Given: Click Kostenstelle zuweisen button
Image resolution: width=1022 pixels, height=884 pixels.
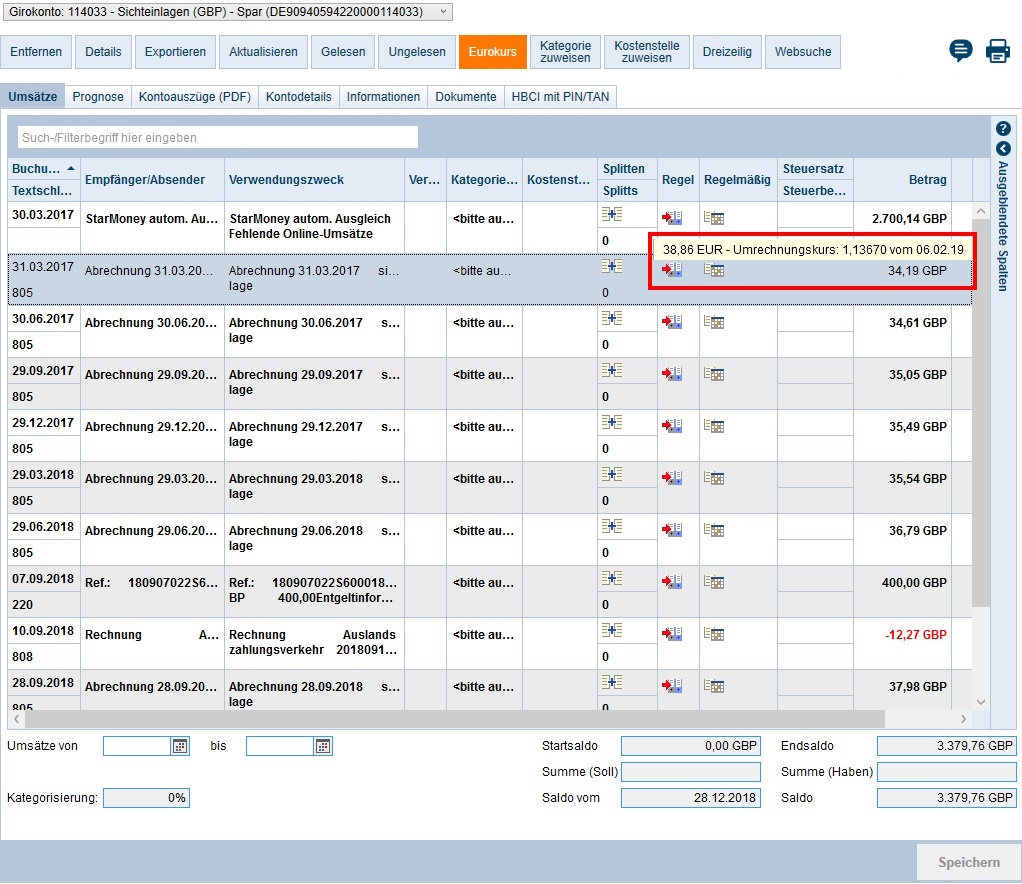Looking at the screenshot, I should coord(647,52).
